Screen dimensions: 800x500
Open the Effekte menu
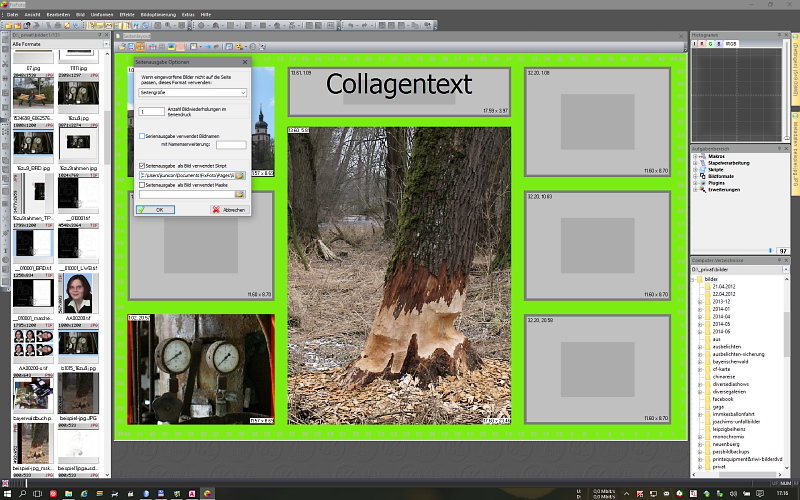tap(127, 15)
